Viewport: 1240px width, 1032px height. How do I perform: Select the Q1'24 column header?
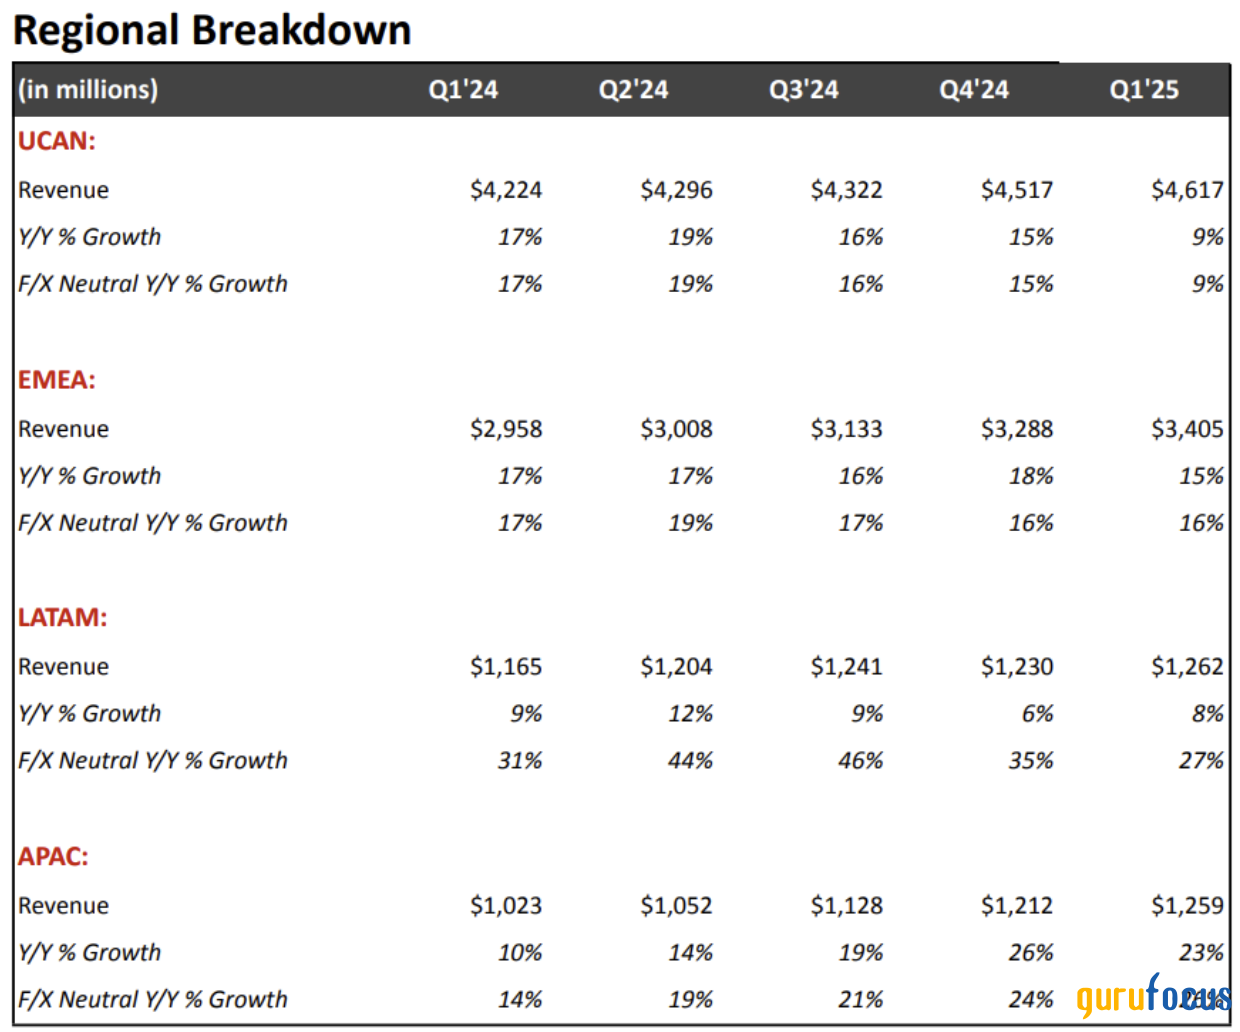coord(463,90)
